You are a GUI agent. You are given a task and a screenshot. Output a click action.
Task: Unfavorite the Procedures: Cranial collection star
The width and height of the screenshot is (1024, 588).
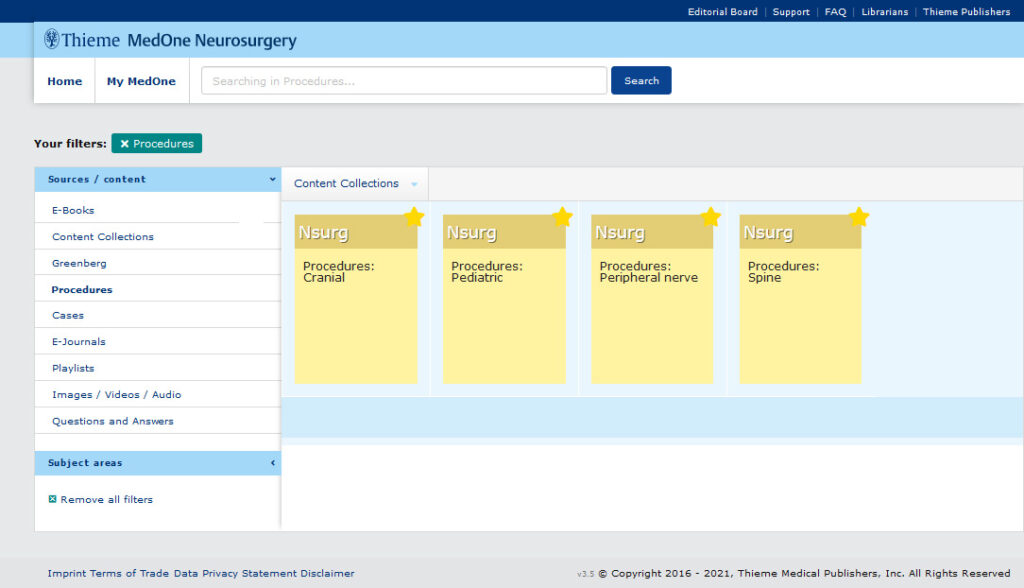click(x=415, y=216)
